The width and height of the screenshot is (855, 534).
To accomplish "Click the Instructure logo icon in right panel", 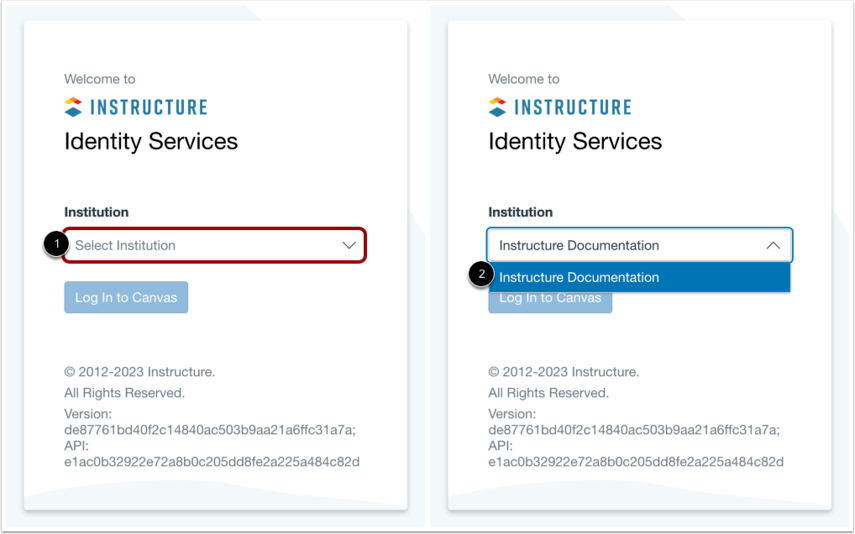I will pos(497,107).
